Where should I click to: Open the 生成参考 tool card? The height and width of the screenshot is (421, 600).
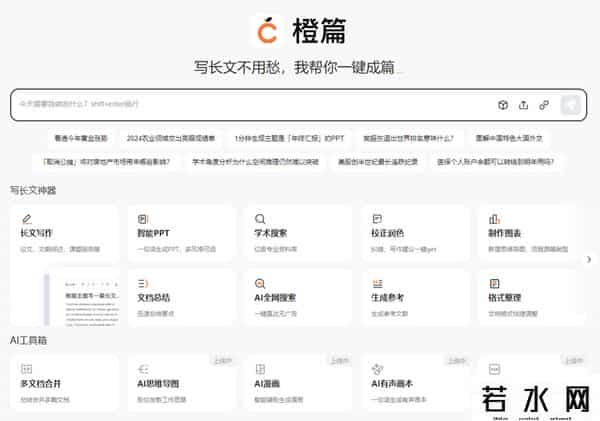[416, 299]
